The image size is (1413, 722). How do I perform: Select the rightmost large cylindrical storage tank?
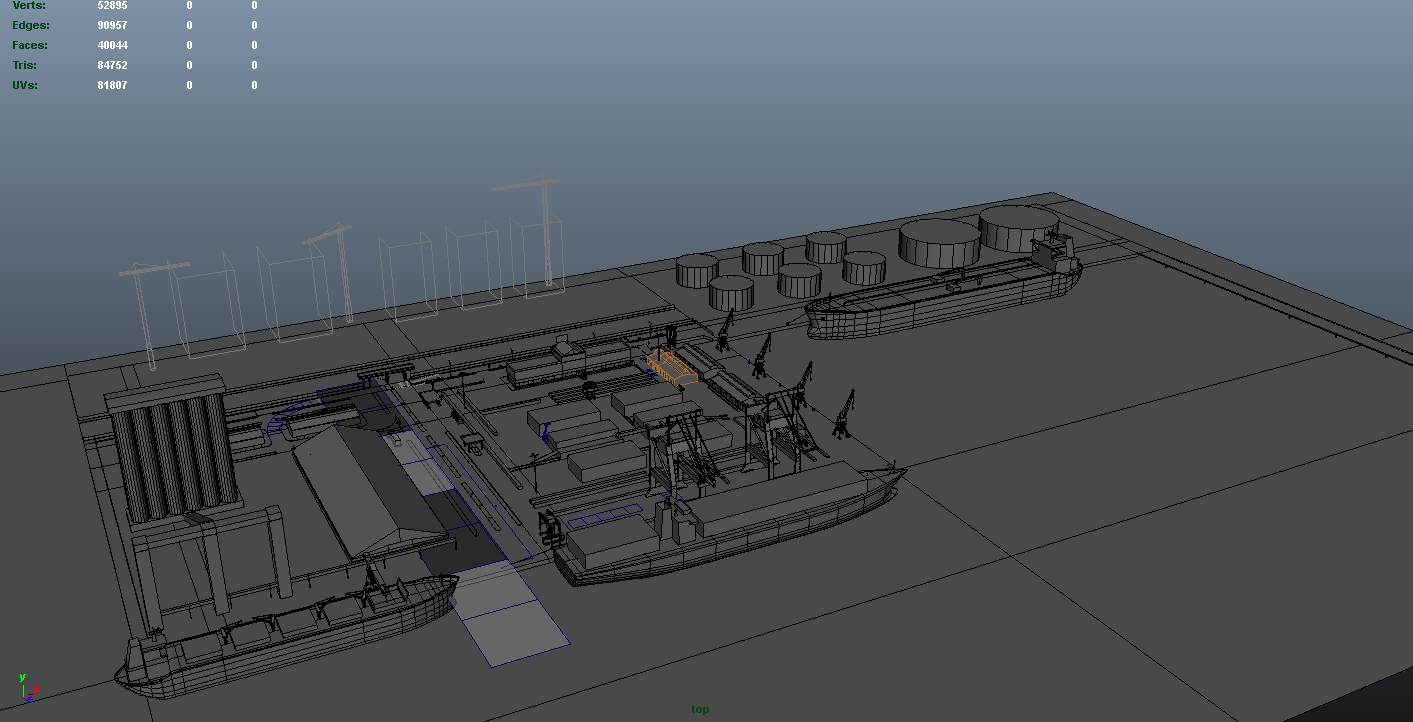coord(1018,228)
